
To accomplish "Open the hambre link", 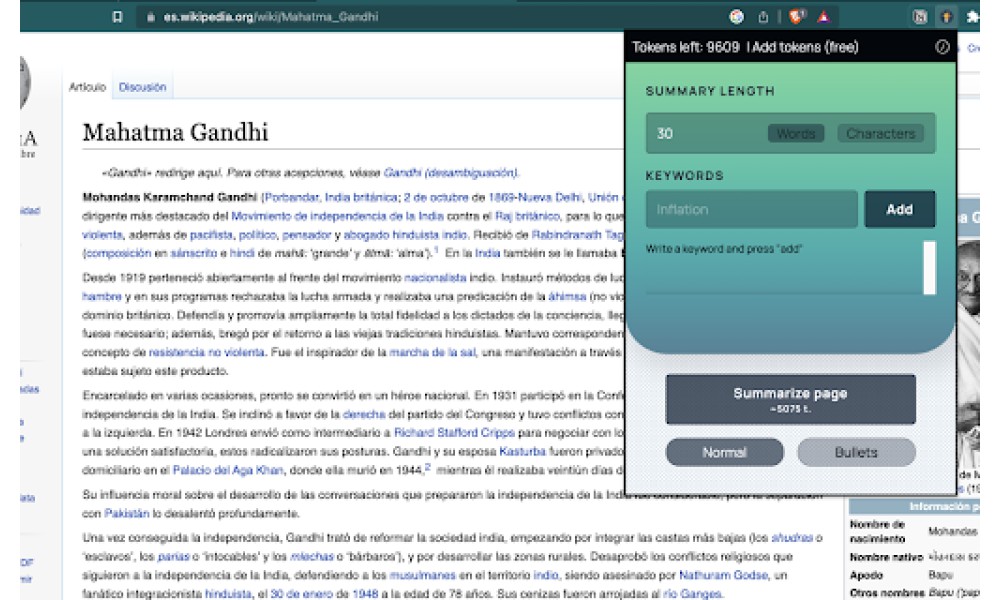I will [101, 296].
